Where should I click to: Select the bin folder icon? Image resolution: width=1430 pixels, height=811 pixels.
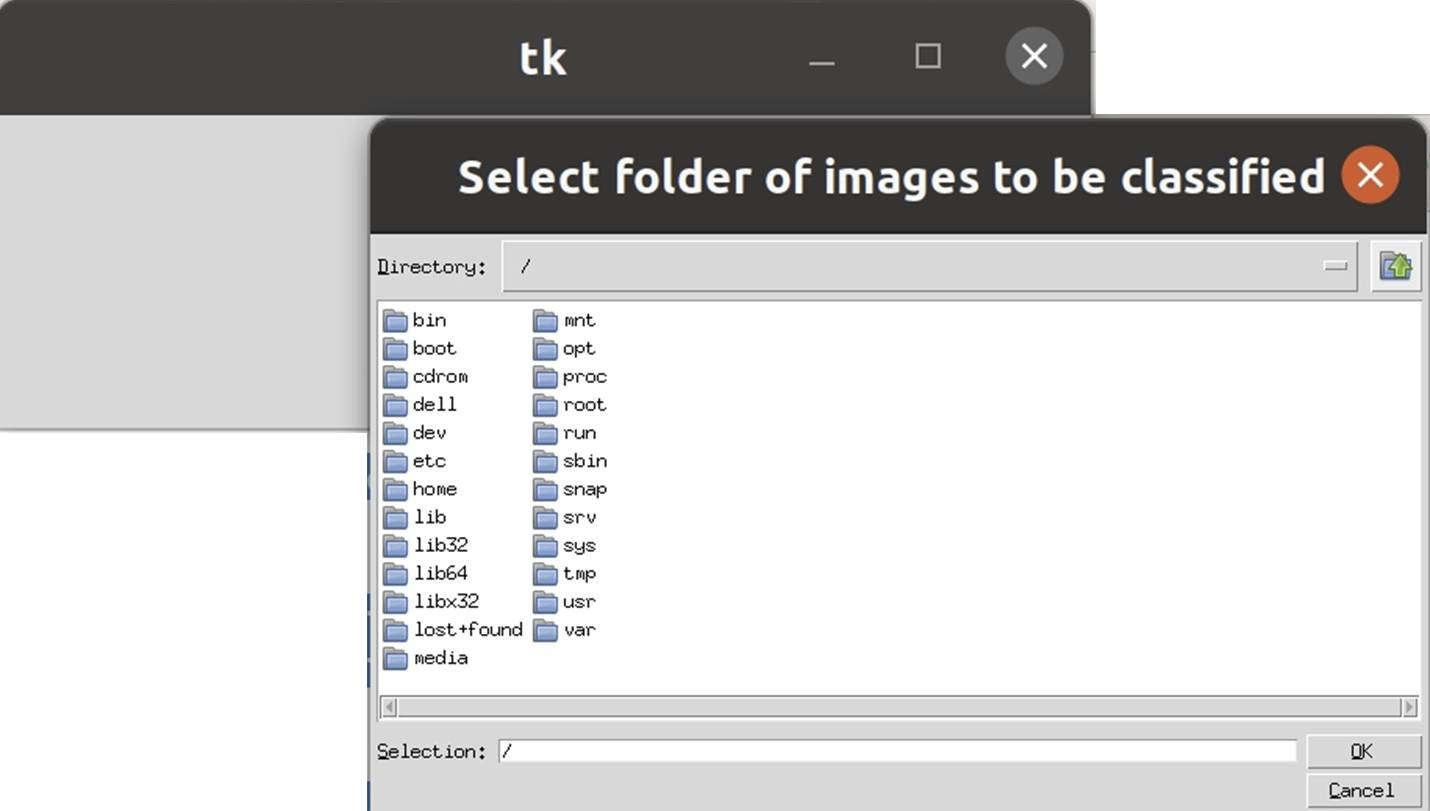point(395,321)
